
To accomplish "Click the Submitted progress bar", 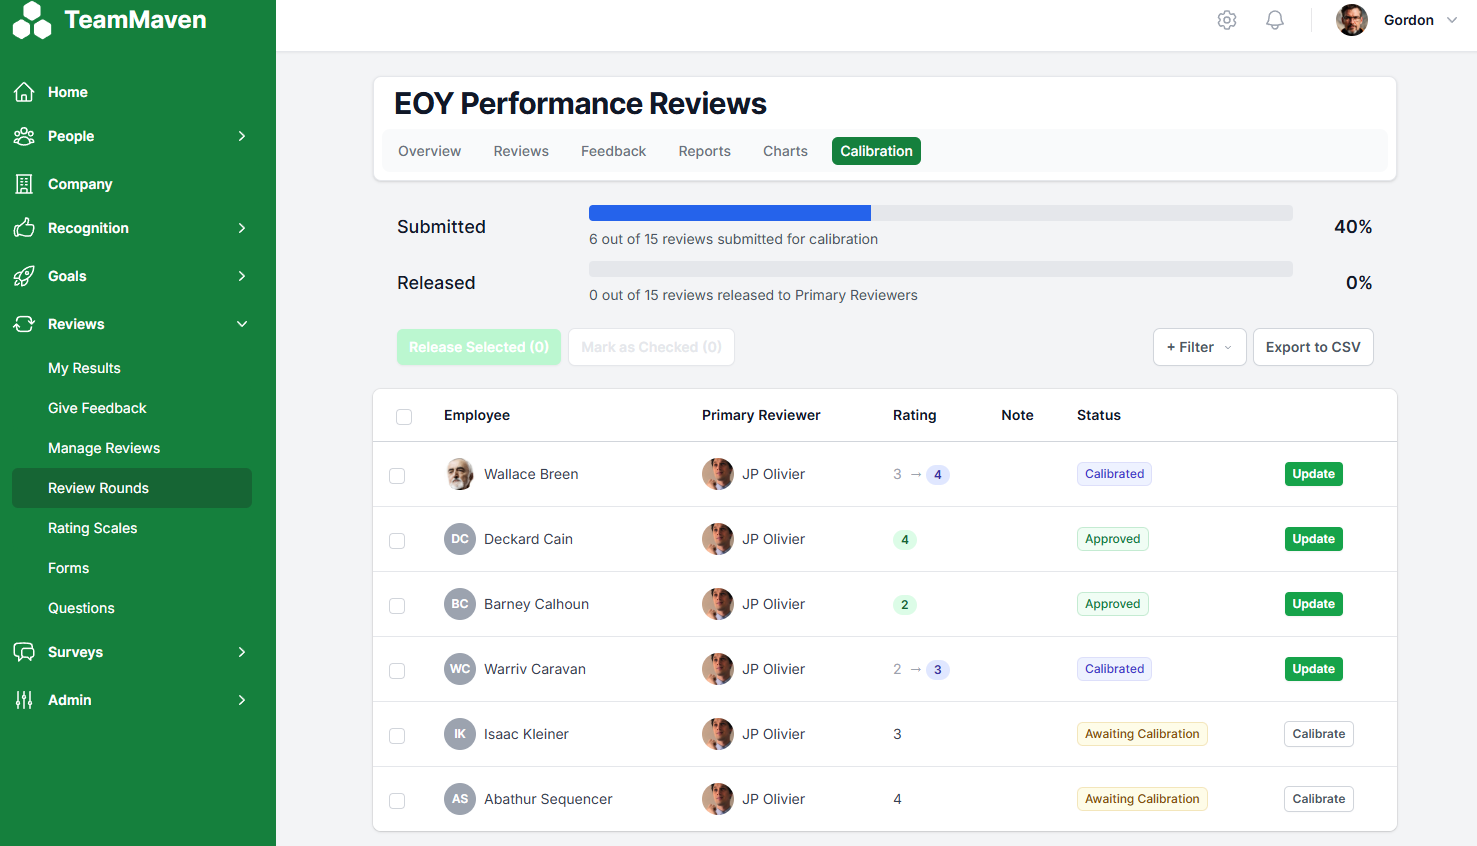I will tap(941, 213).
